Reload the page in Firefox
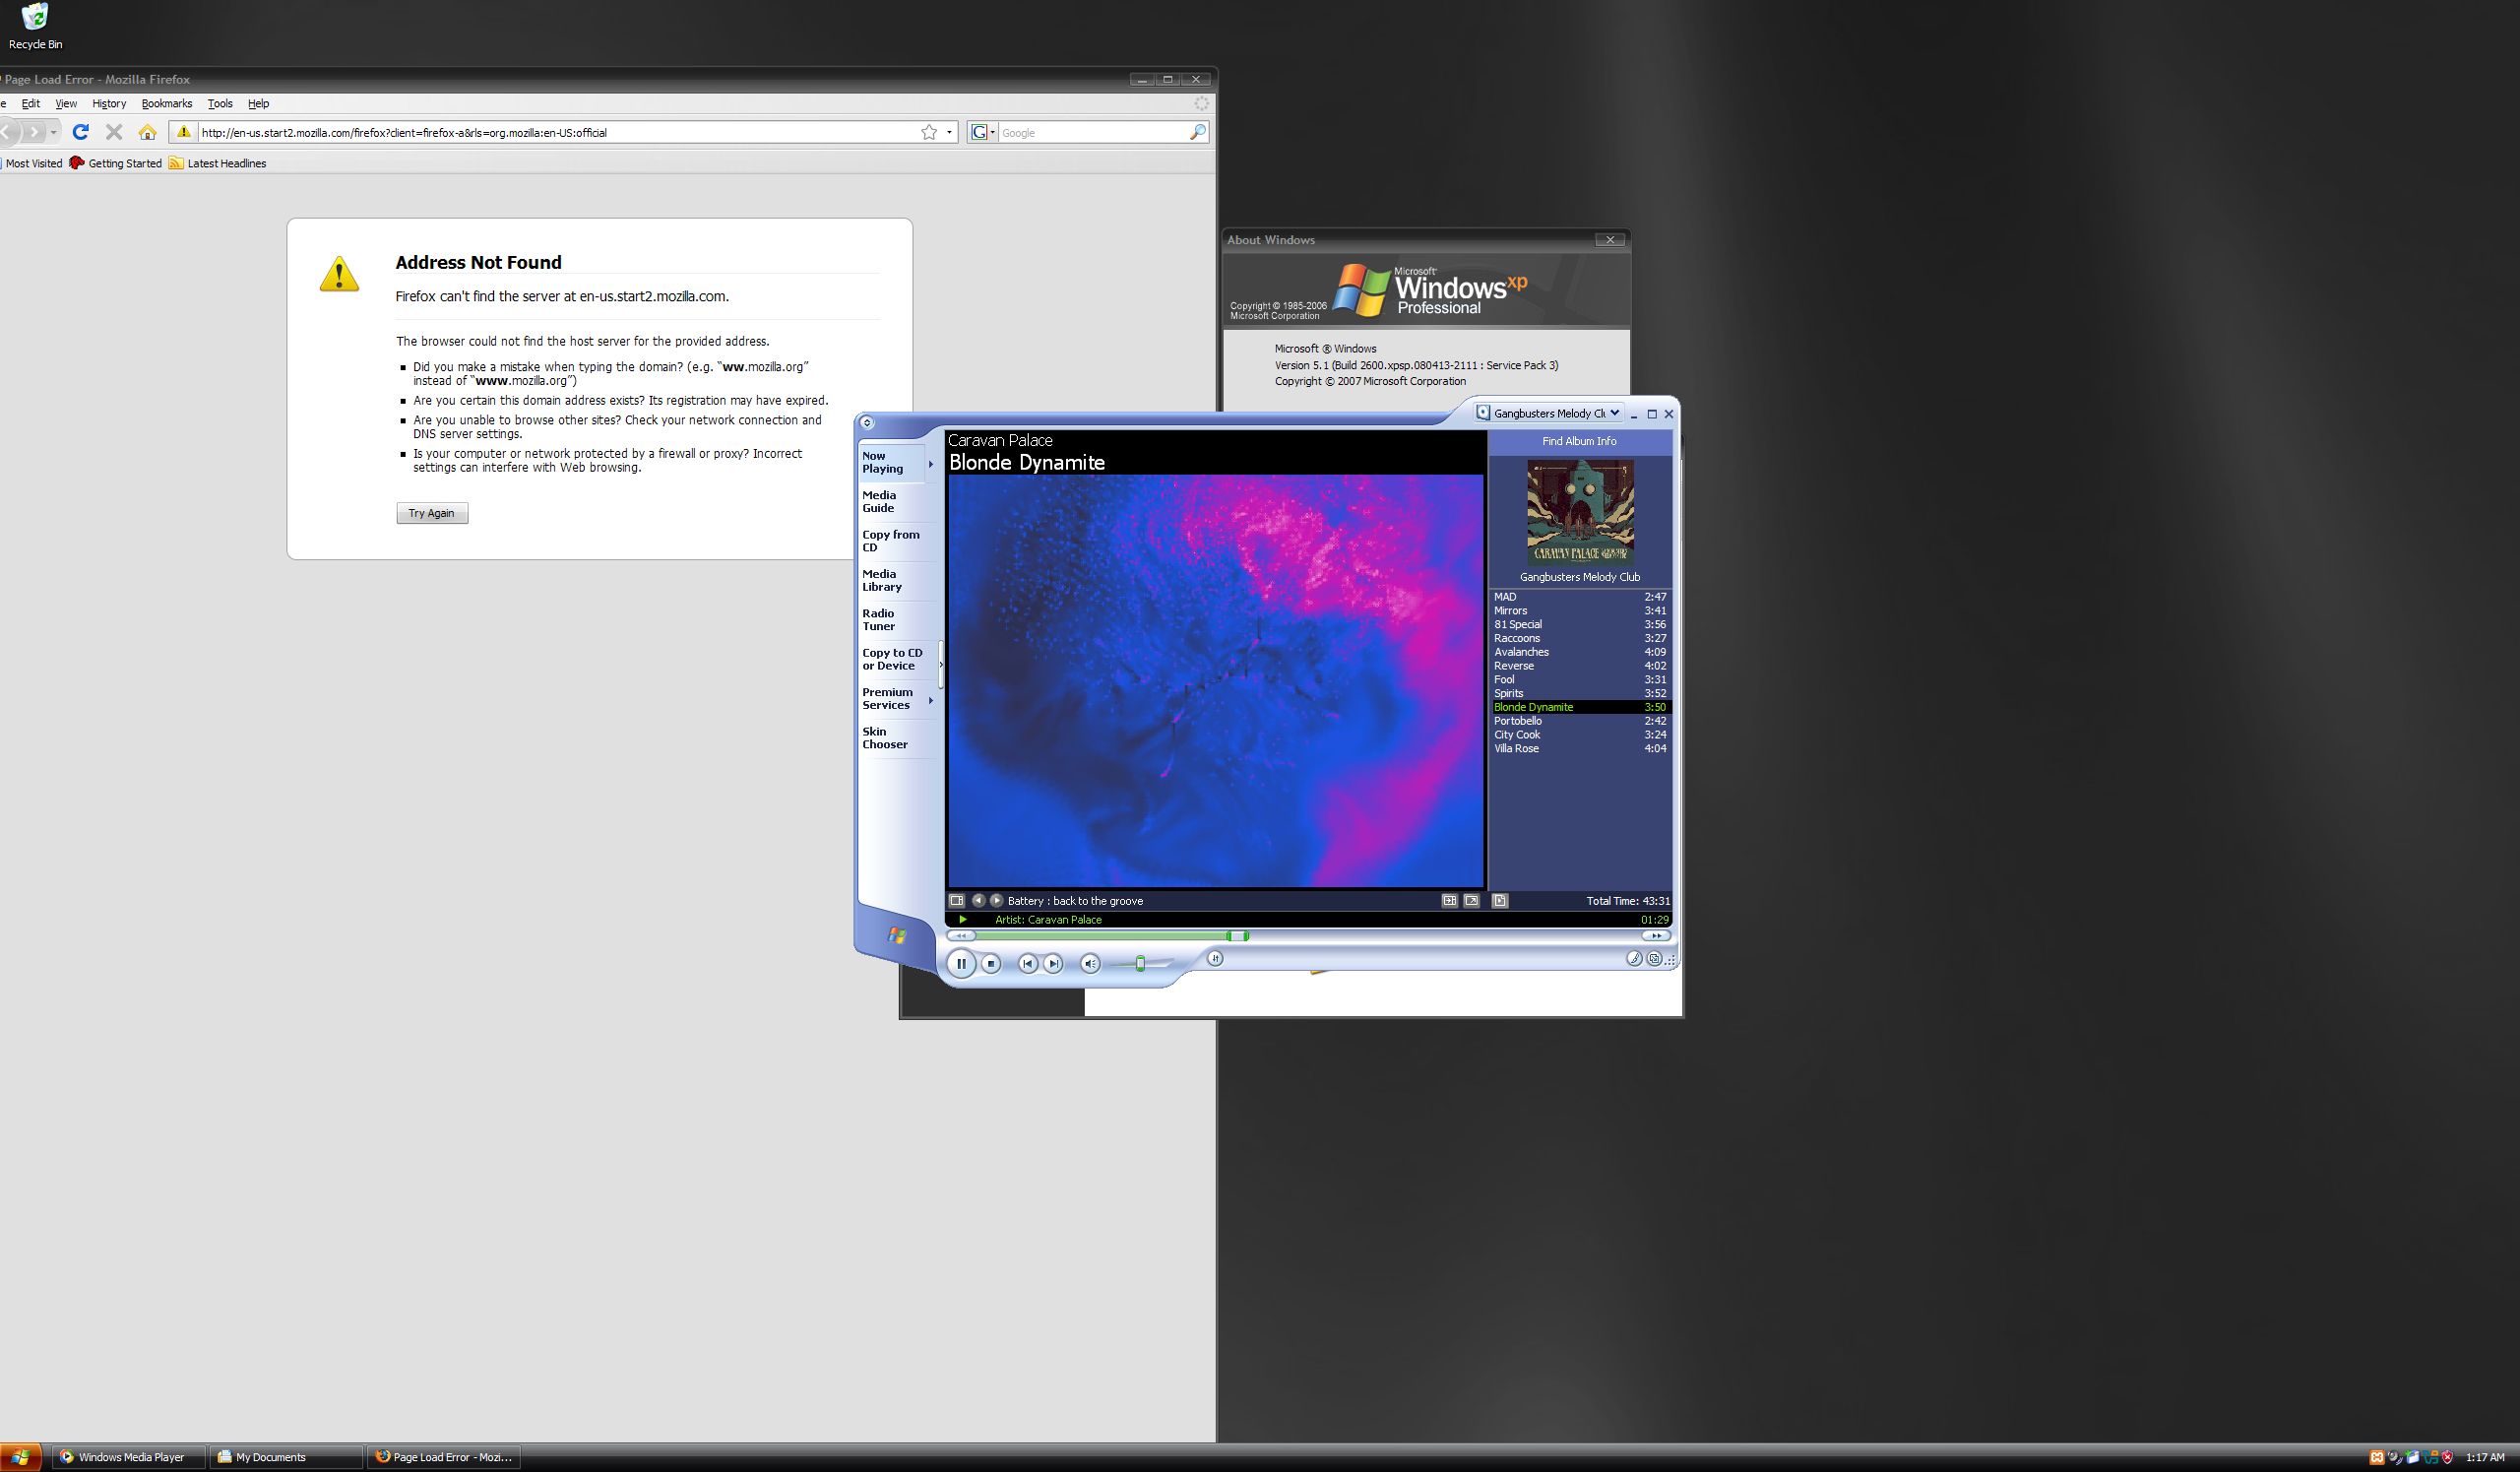Image resolution: width=2520 pixels, height=1472 pixels. pyautogui.click(x=81, y=132)
